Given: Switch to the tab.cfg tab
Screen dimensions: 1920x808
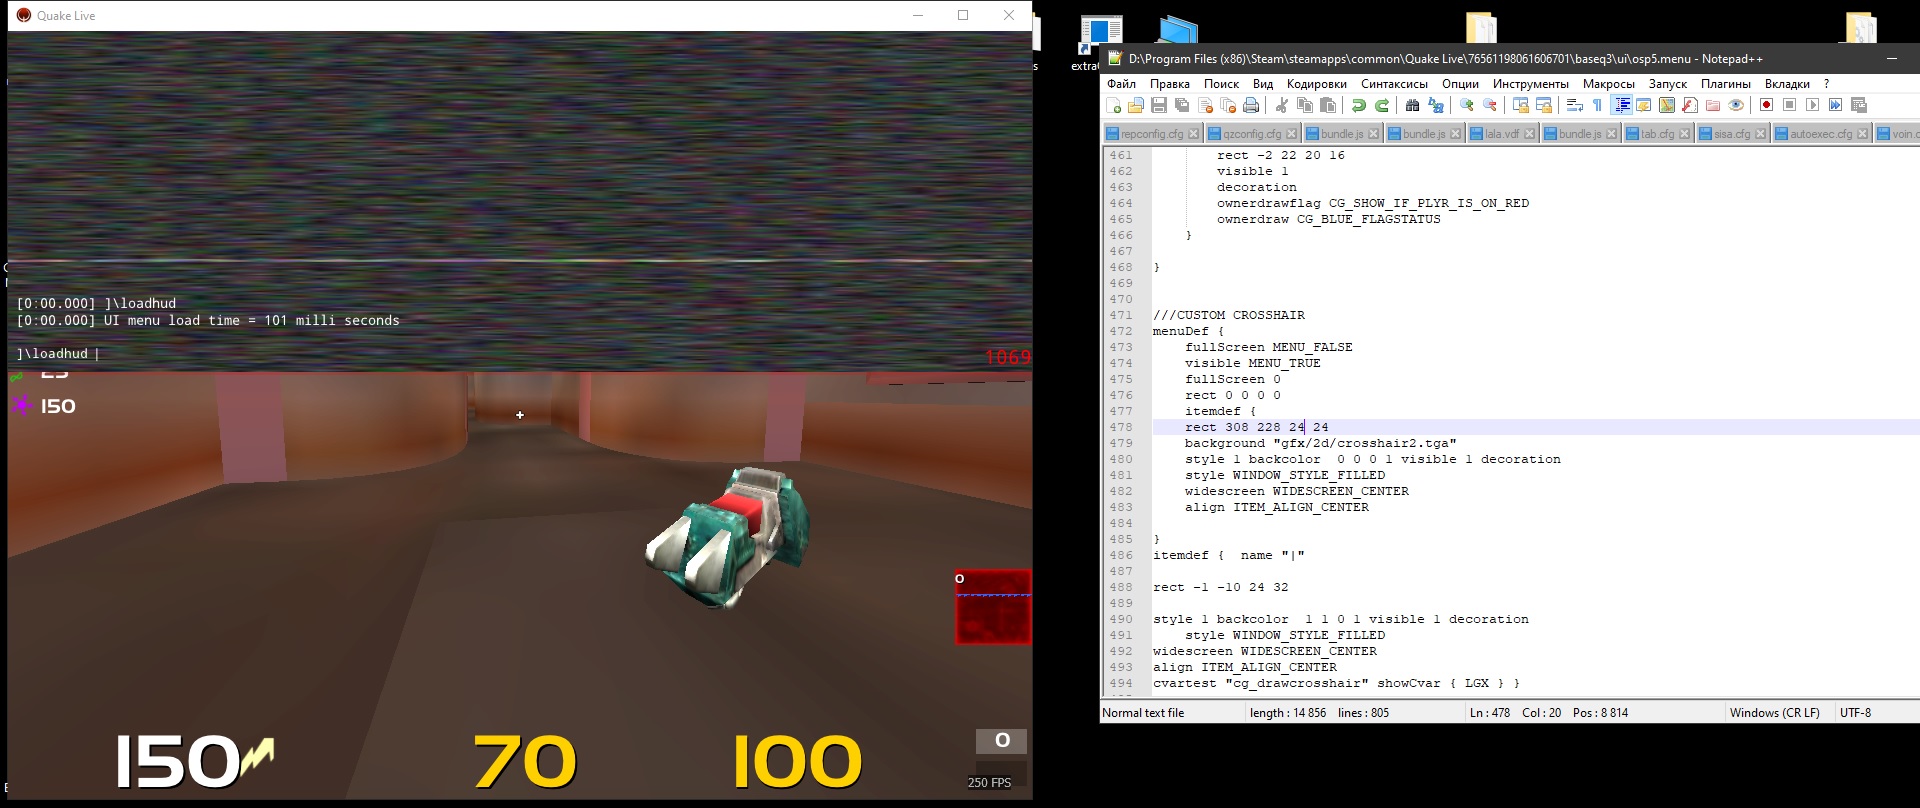Looking at the screenshot, I should pos(1657,134).
